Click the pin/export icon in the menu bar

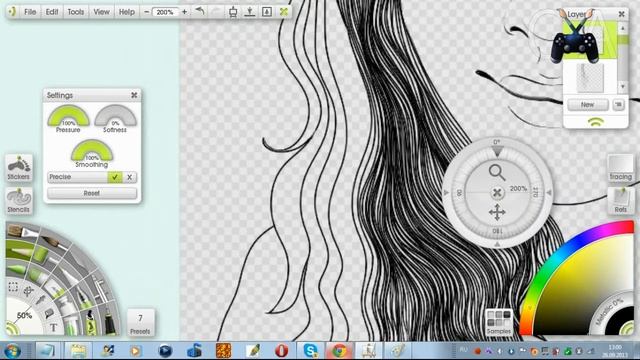(250, 12)
